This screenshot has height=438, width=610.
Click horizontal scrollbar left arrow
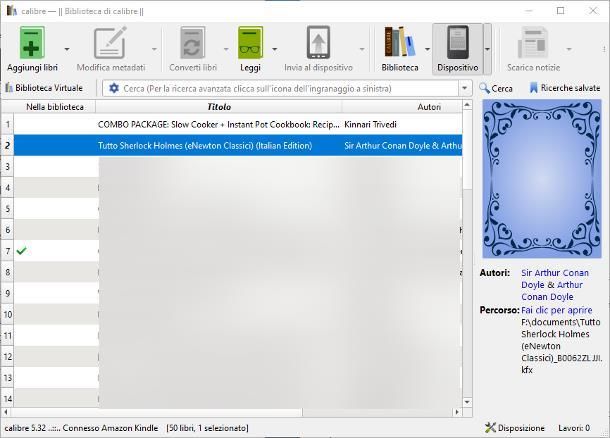pos(5,412)
